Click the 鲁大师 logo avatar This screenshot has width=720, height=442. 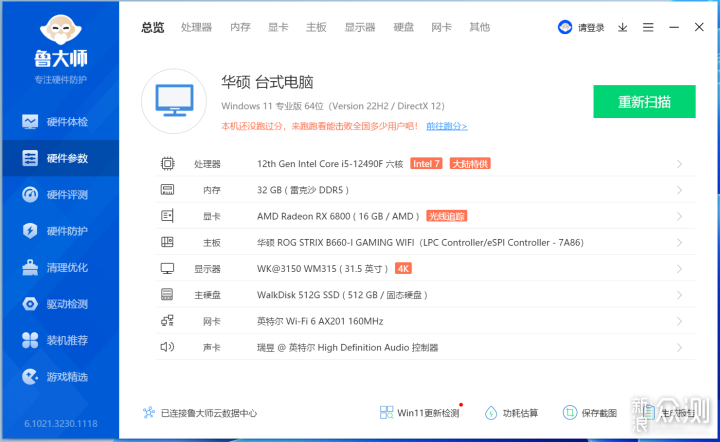[x=61, y=30]
